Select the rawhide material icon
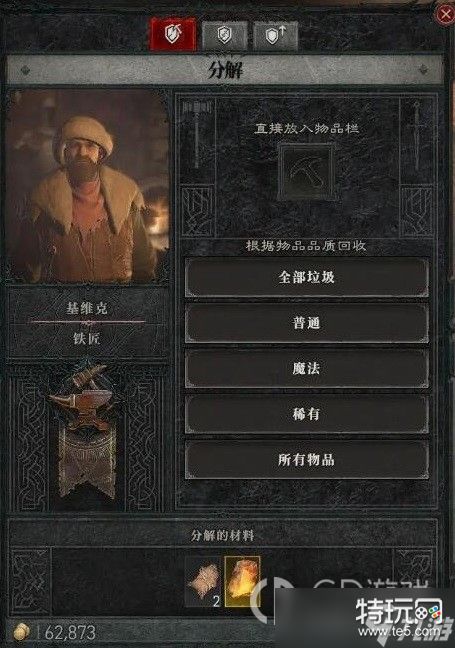The width and height of the screenshot is (455, 648). (203, 581)
